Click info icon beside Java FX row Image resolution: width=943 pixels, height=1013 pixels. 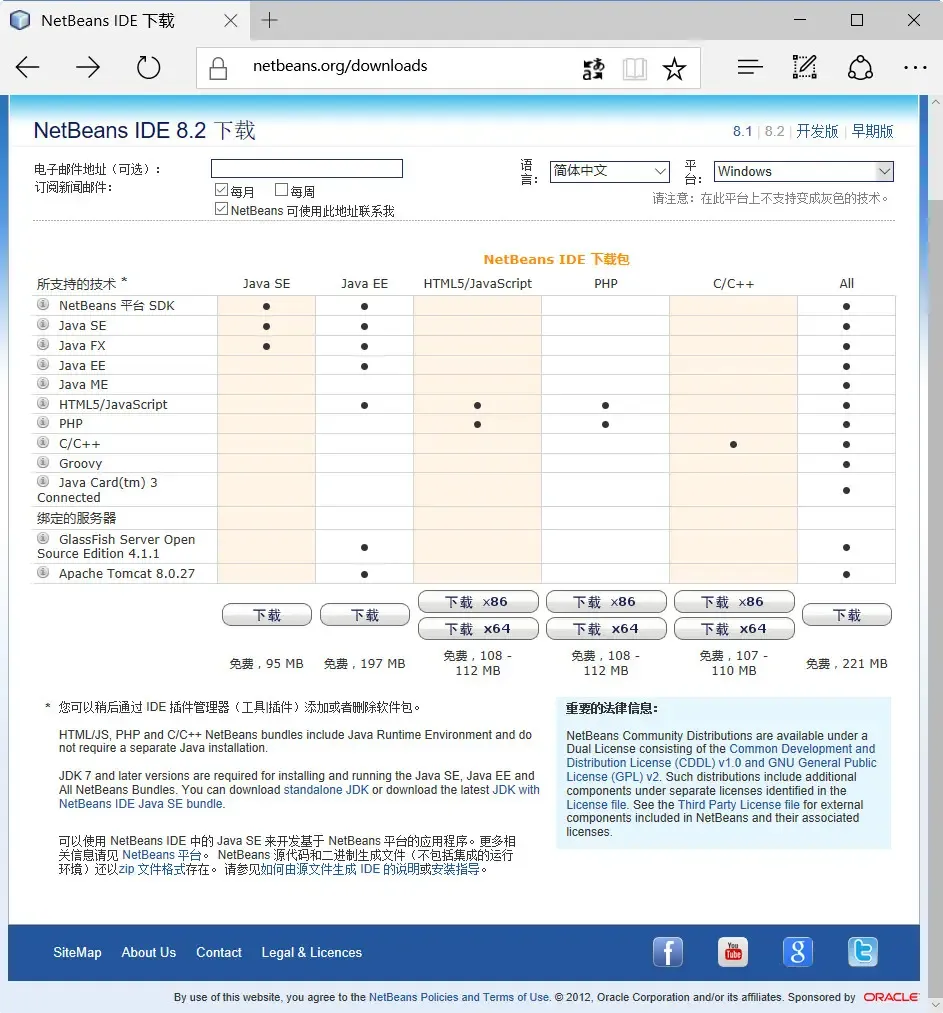coord(43,344)
